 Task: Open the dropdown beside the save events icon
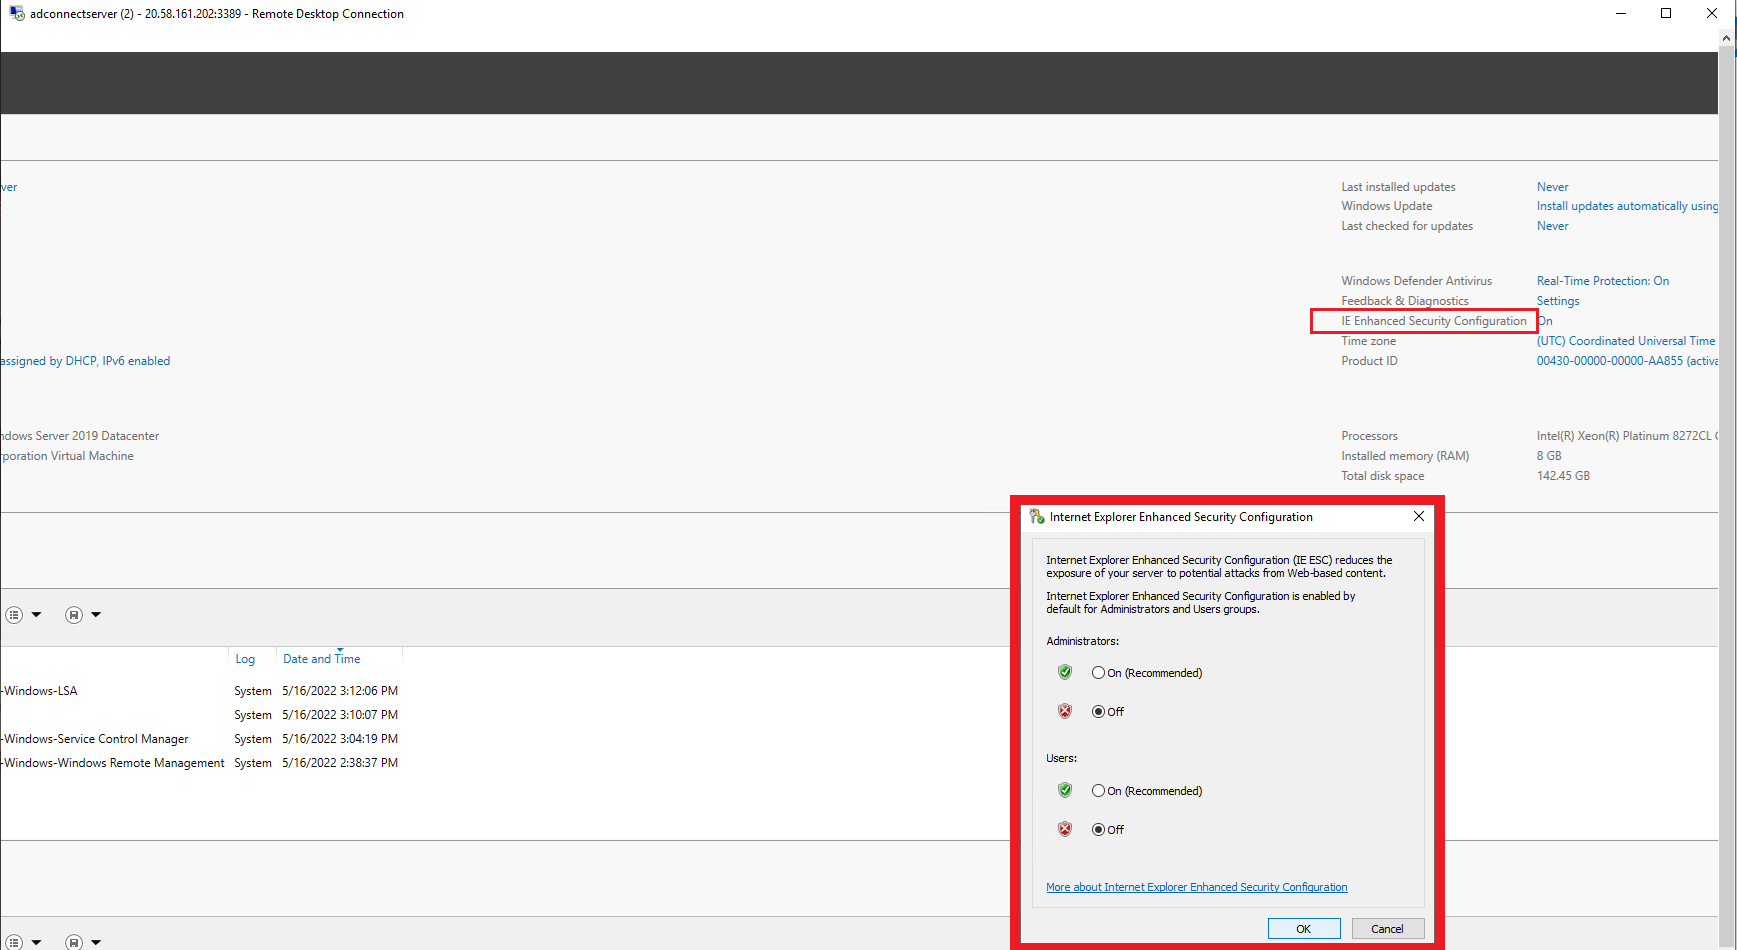coord(97,614)
